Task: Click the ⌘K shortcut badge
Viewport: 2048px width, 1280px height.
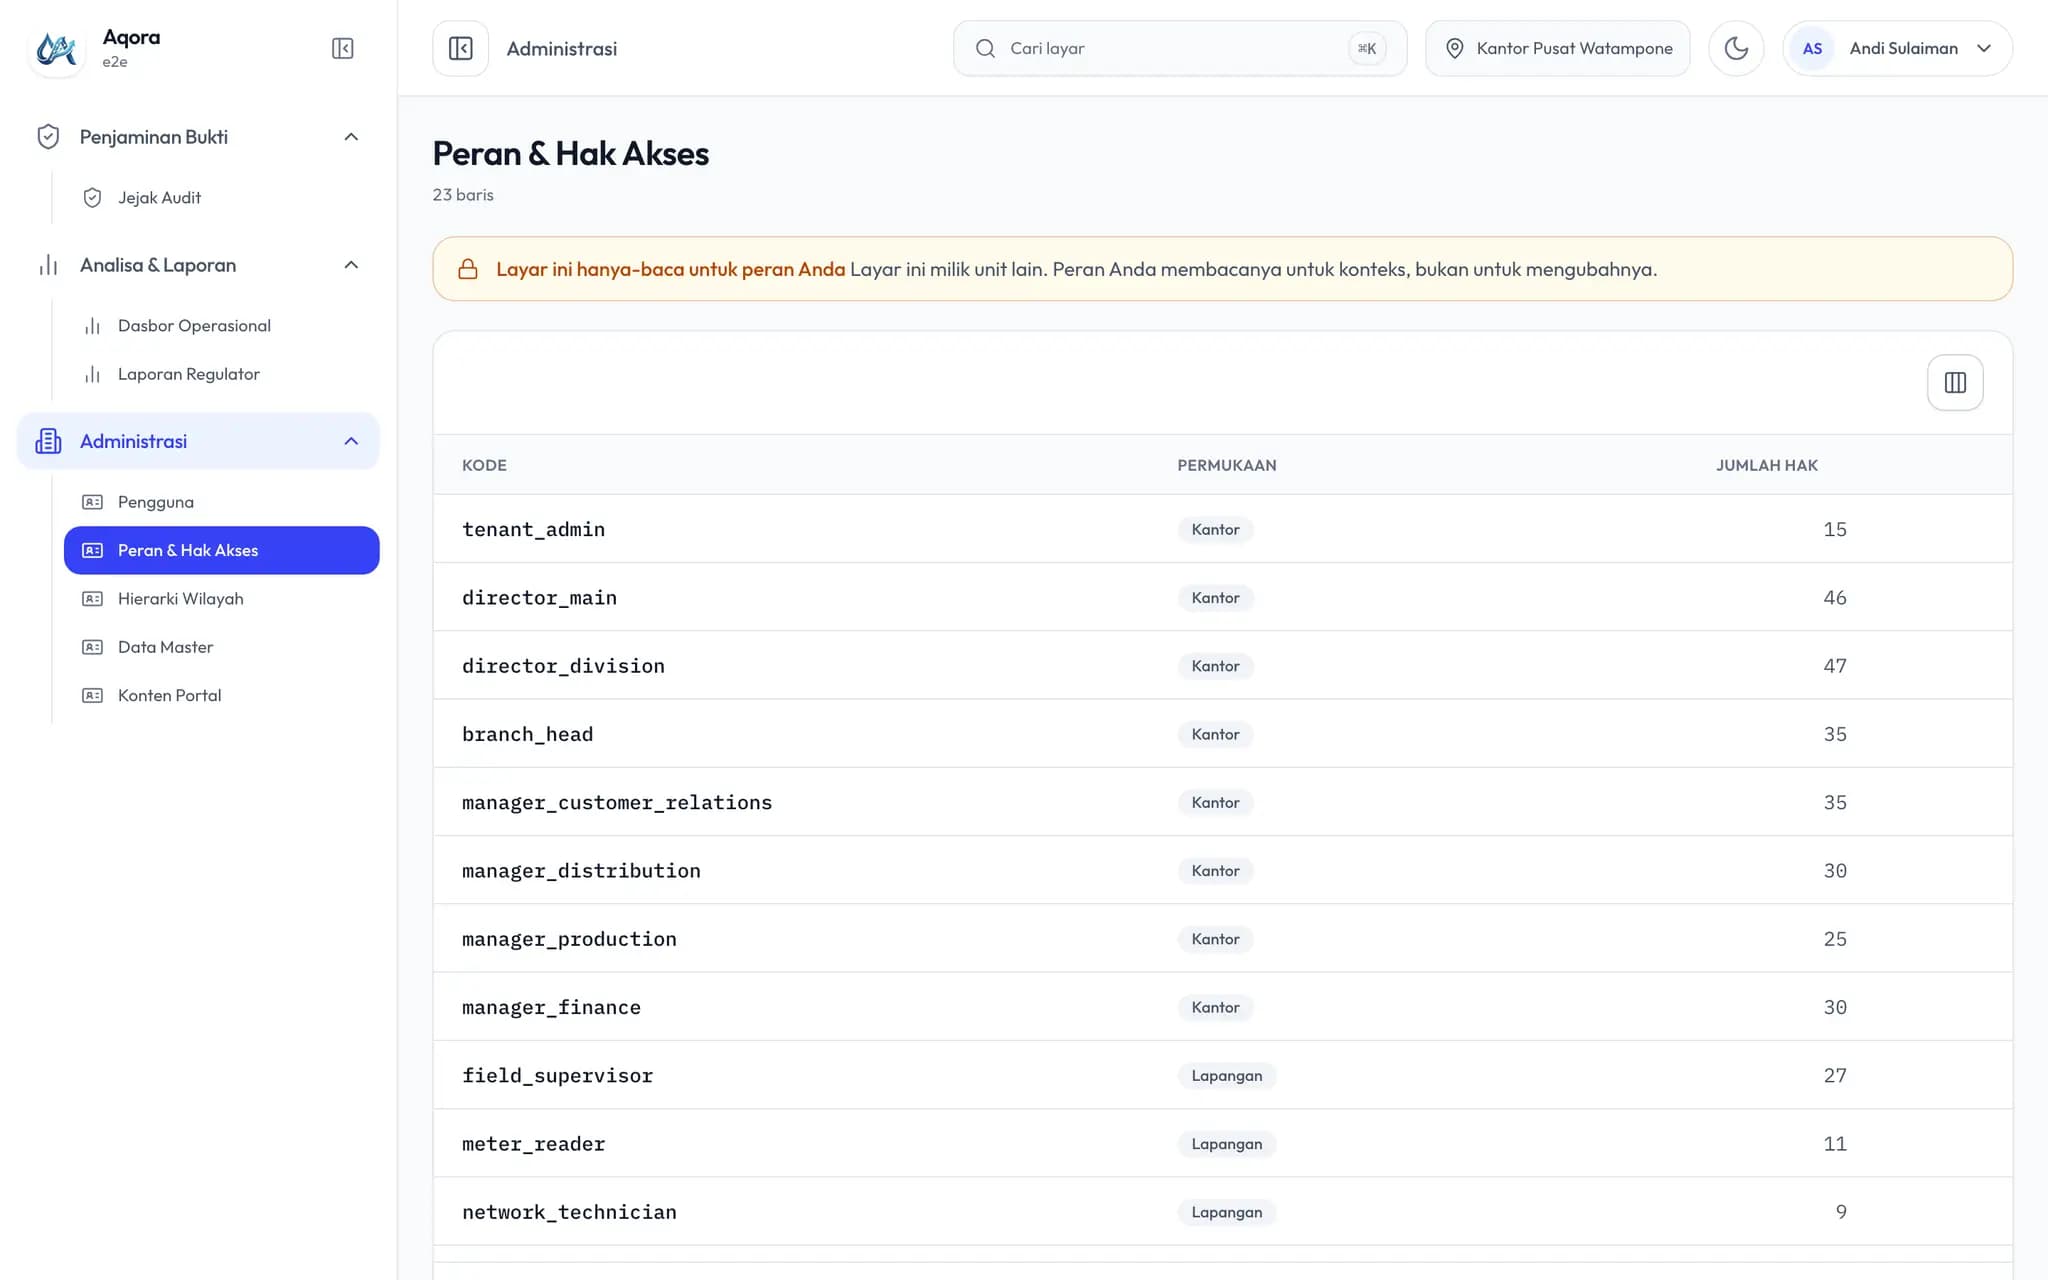Action: tap(1367, 48)
